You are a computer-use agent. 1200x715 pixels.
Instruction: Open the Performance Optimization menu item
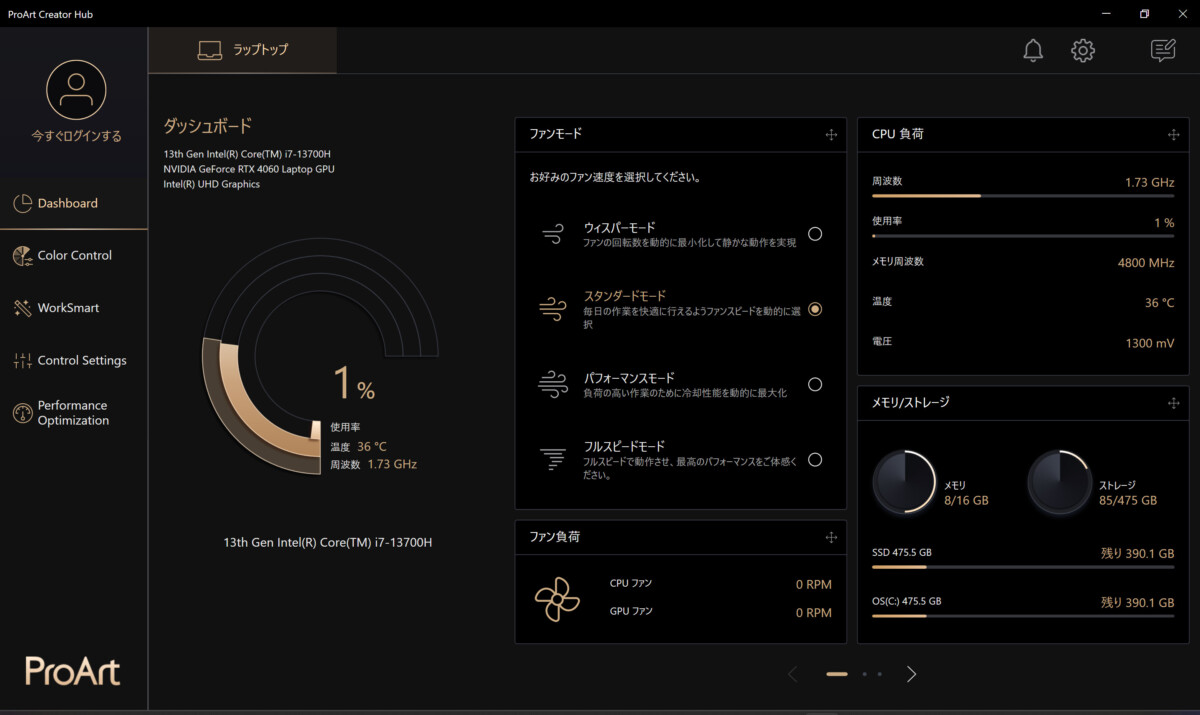[x=74, y=413]
